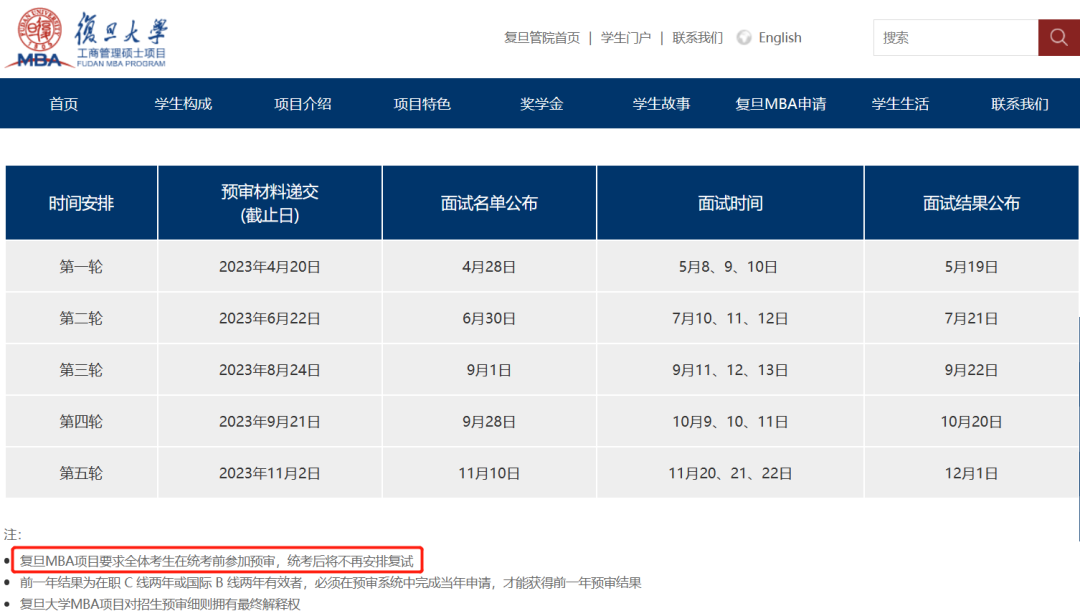Select 项目特色 from the navigation bar
This screenshot has height=616, width=1080.
pos(422,104)
